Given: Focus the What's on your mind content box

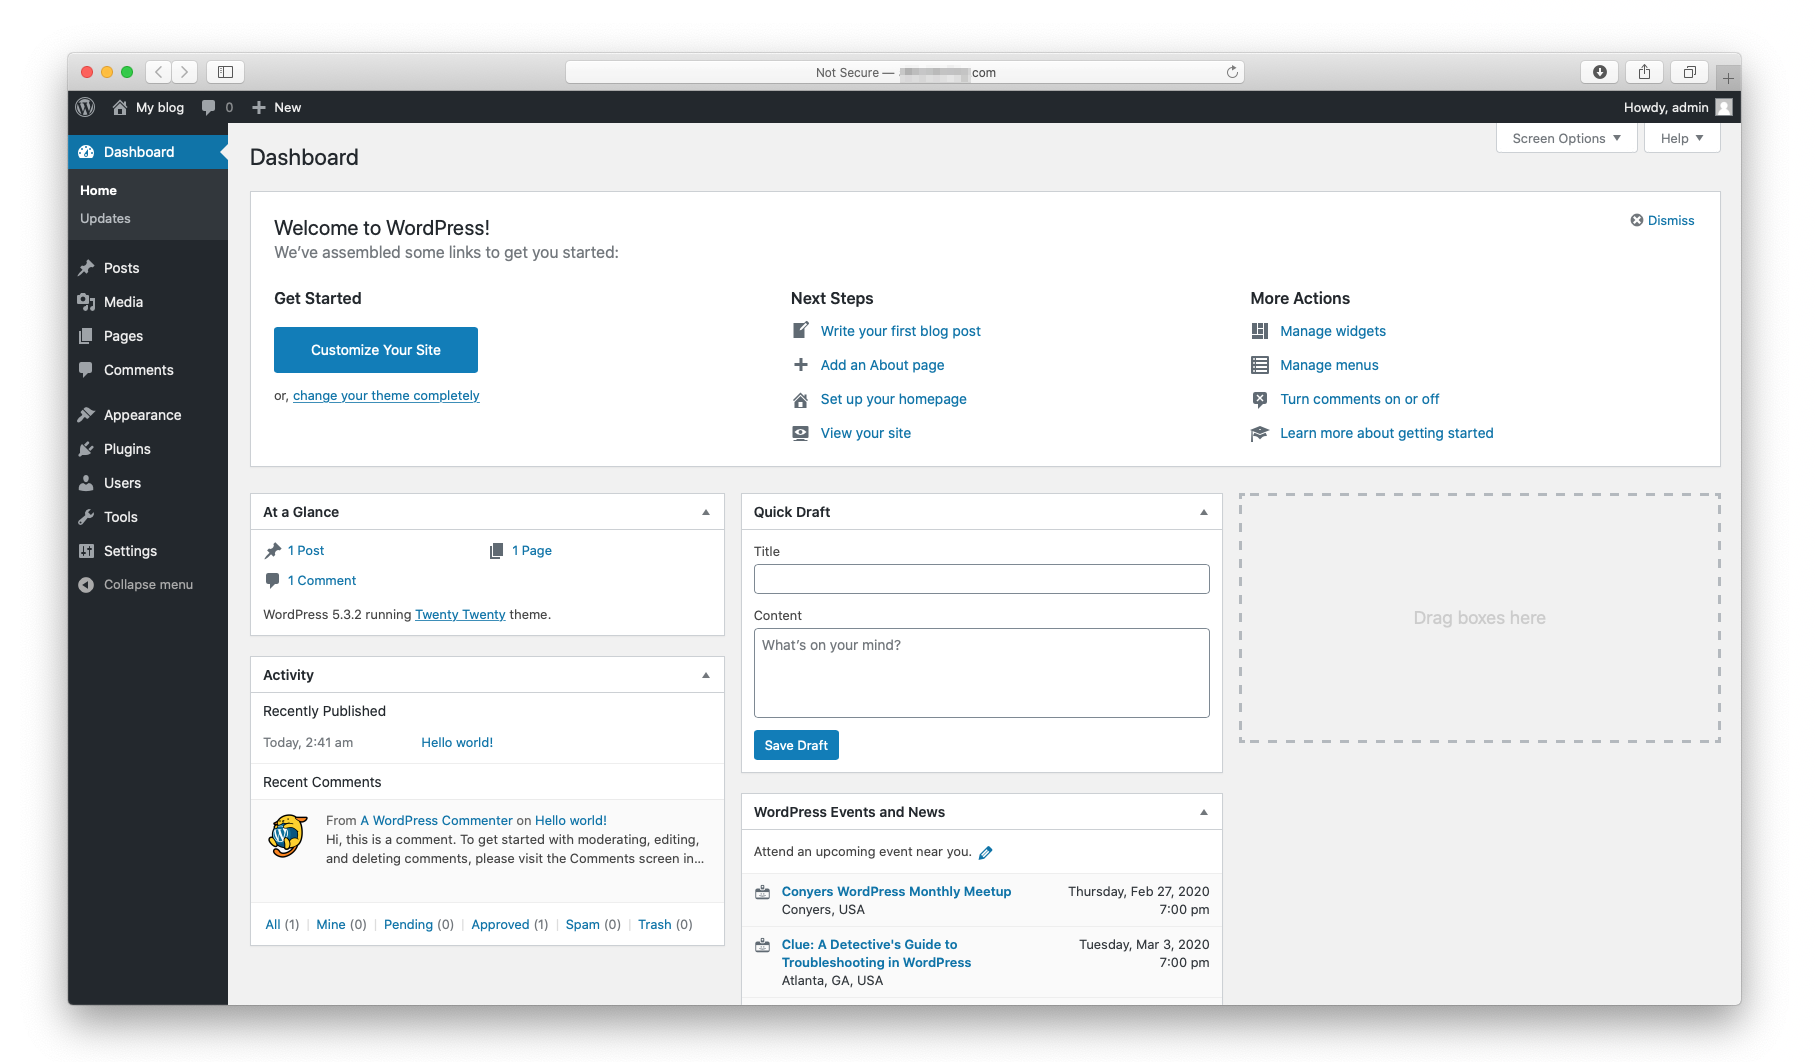Looking at the screenshot, I should pos(982,673).
